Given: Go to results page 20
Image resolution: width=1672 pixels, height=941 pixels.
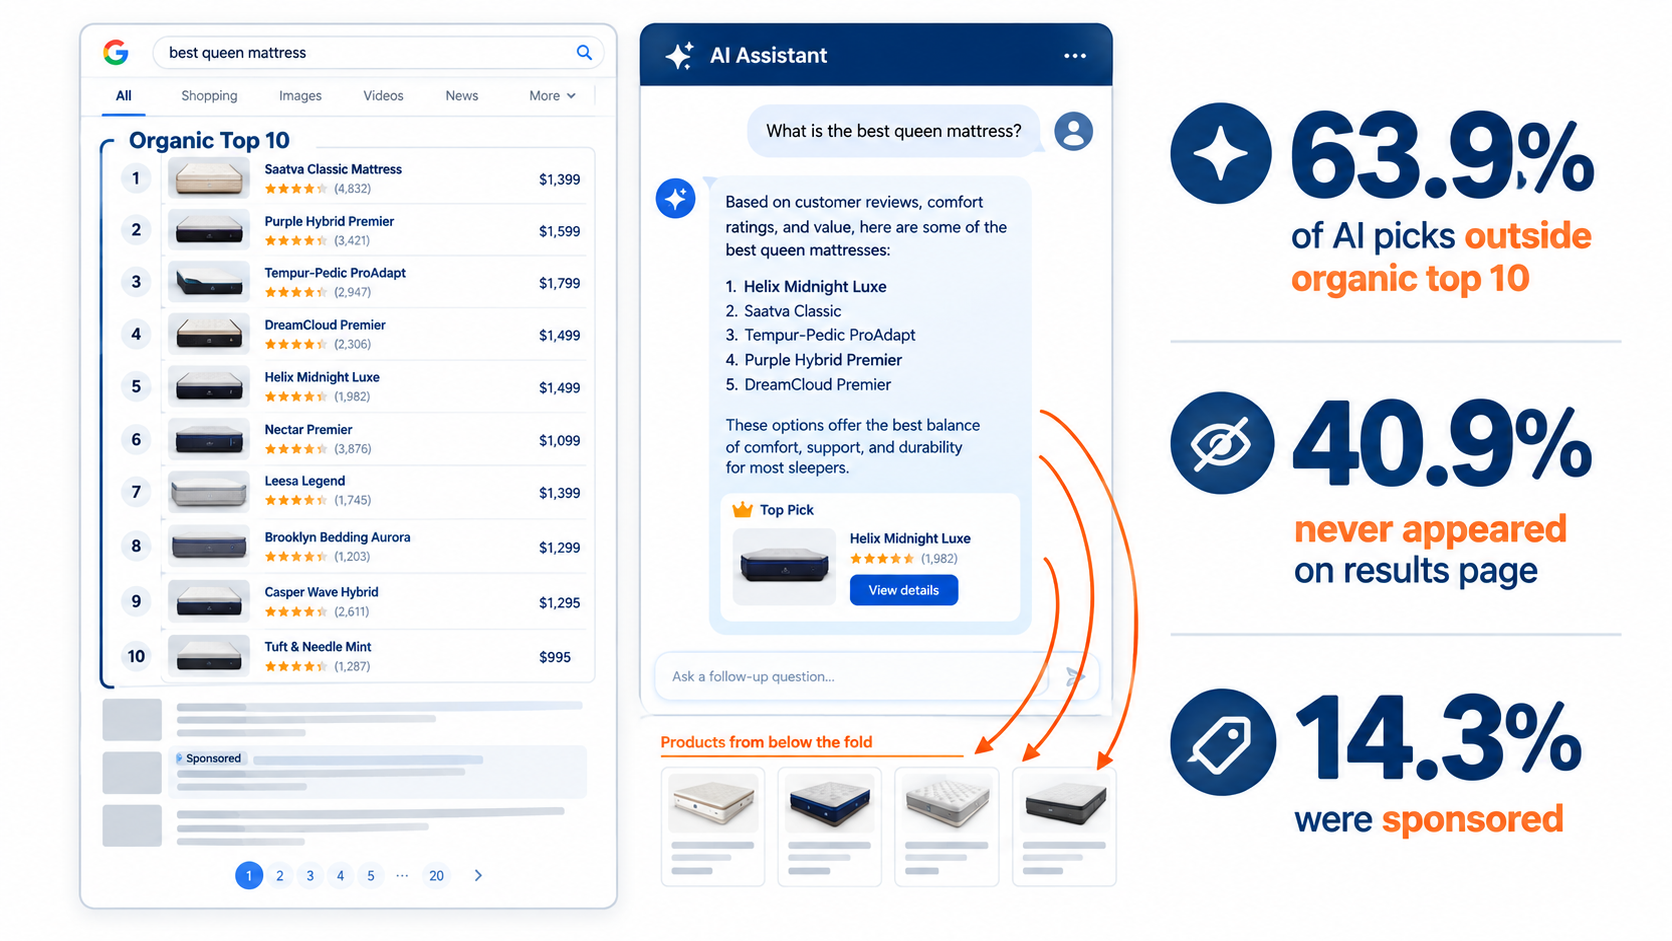Looking at the screenshot, I should 436,876.
